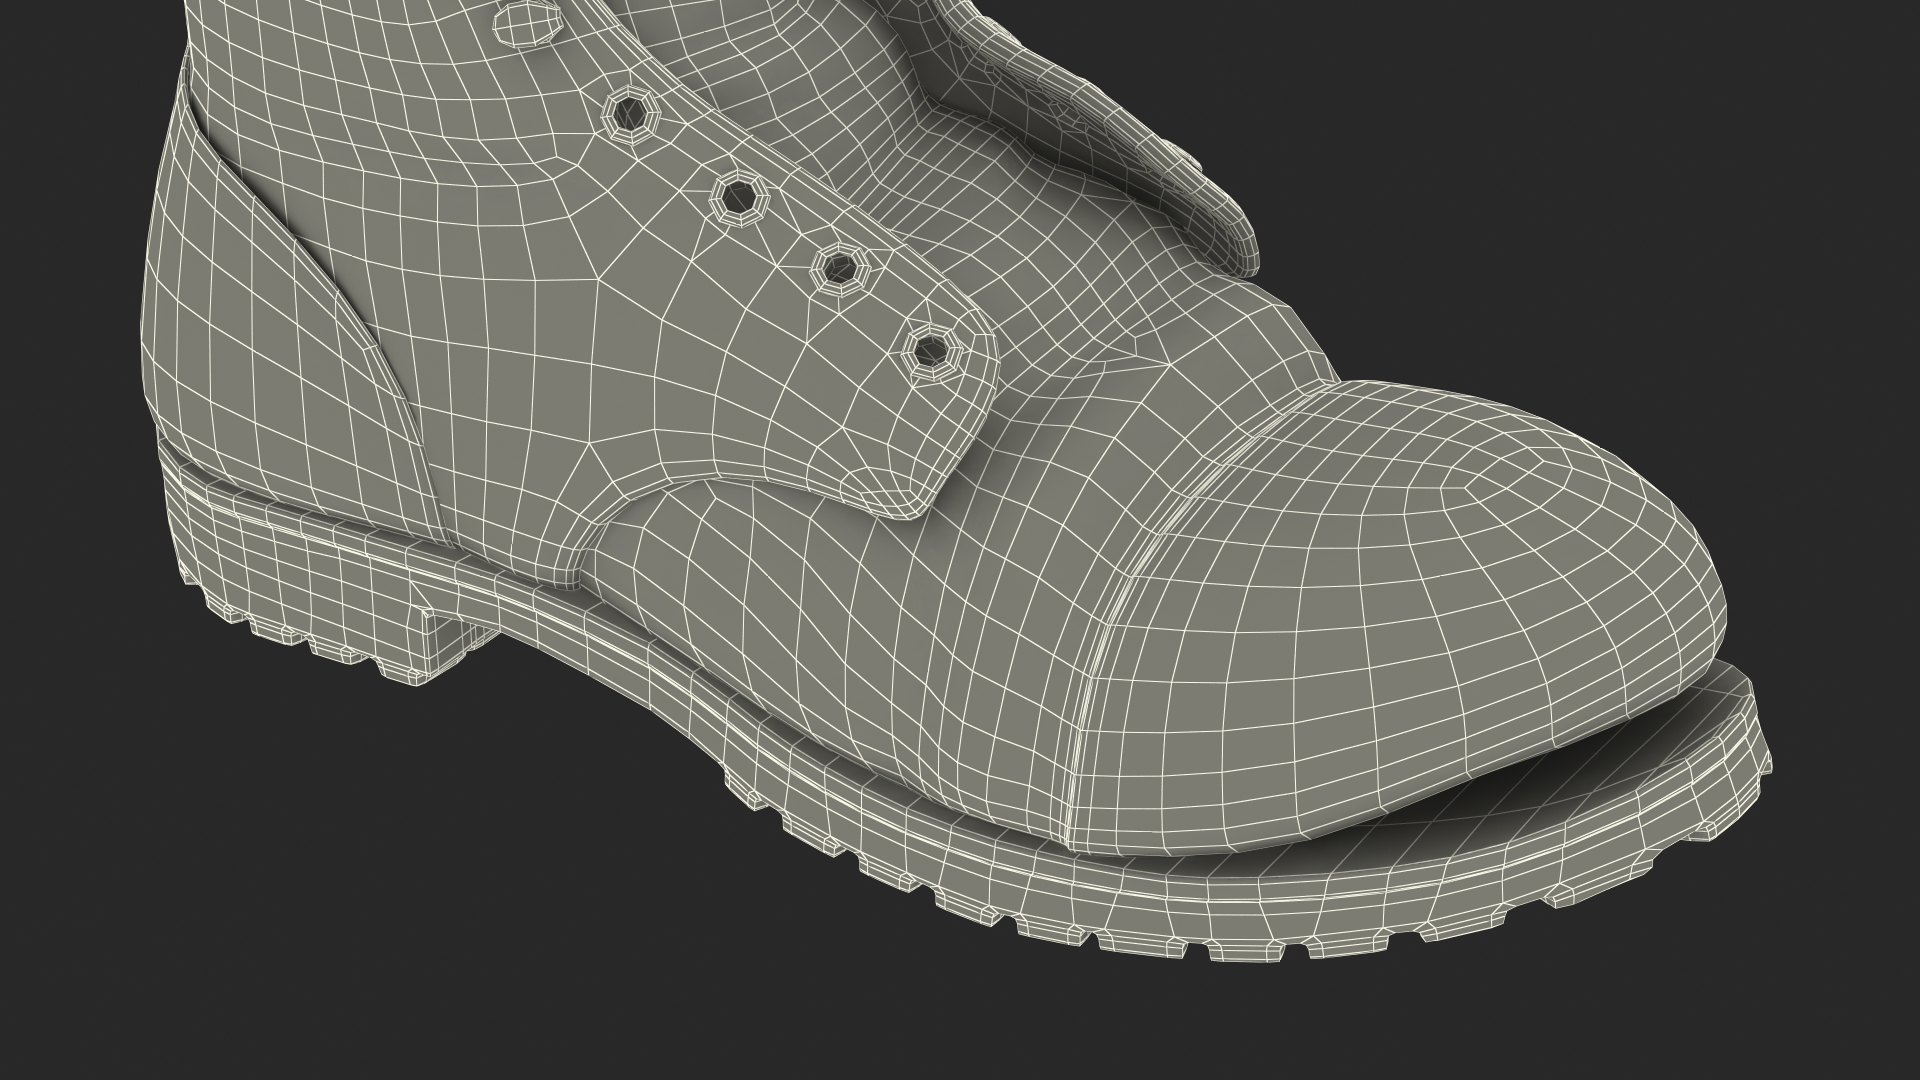
Task: Click the lowest eyelet on the lace flap
Action: click(x=932, y=351)
